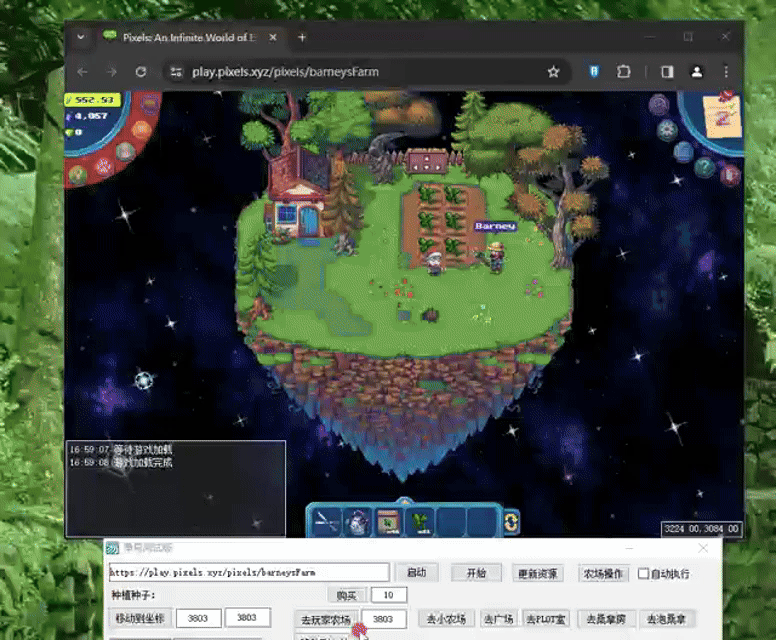Select the green crop item in the hotbar

(x=420, y=522)
